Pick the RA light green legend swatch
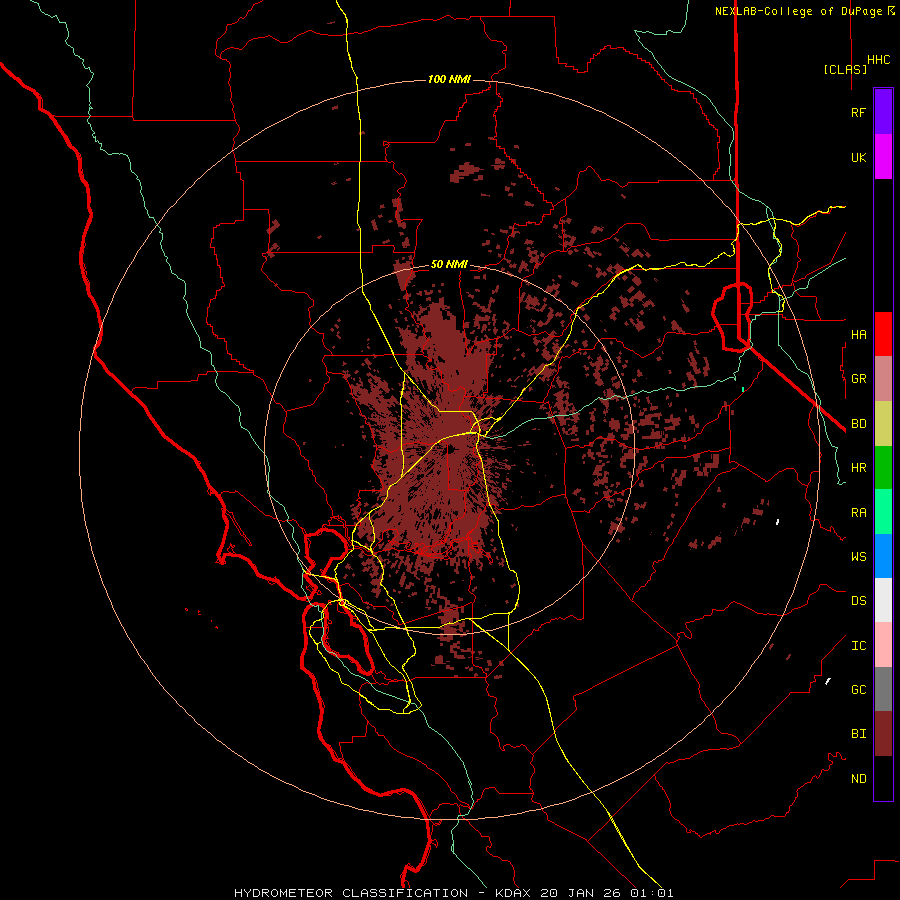Viewport: 900px width, 900px height. tap(883, 512)
